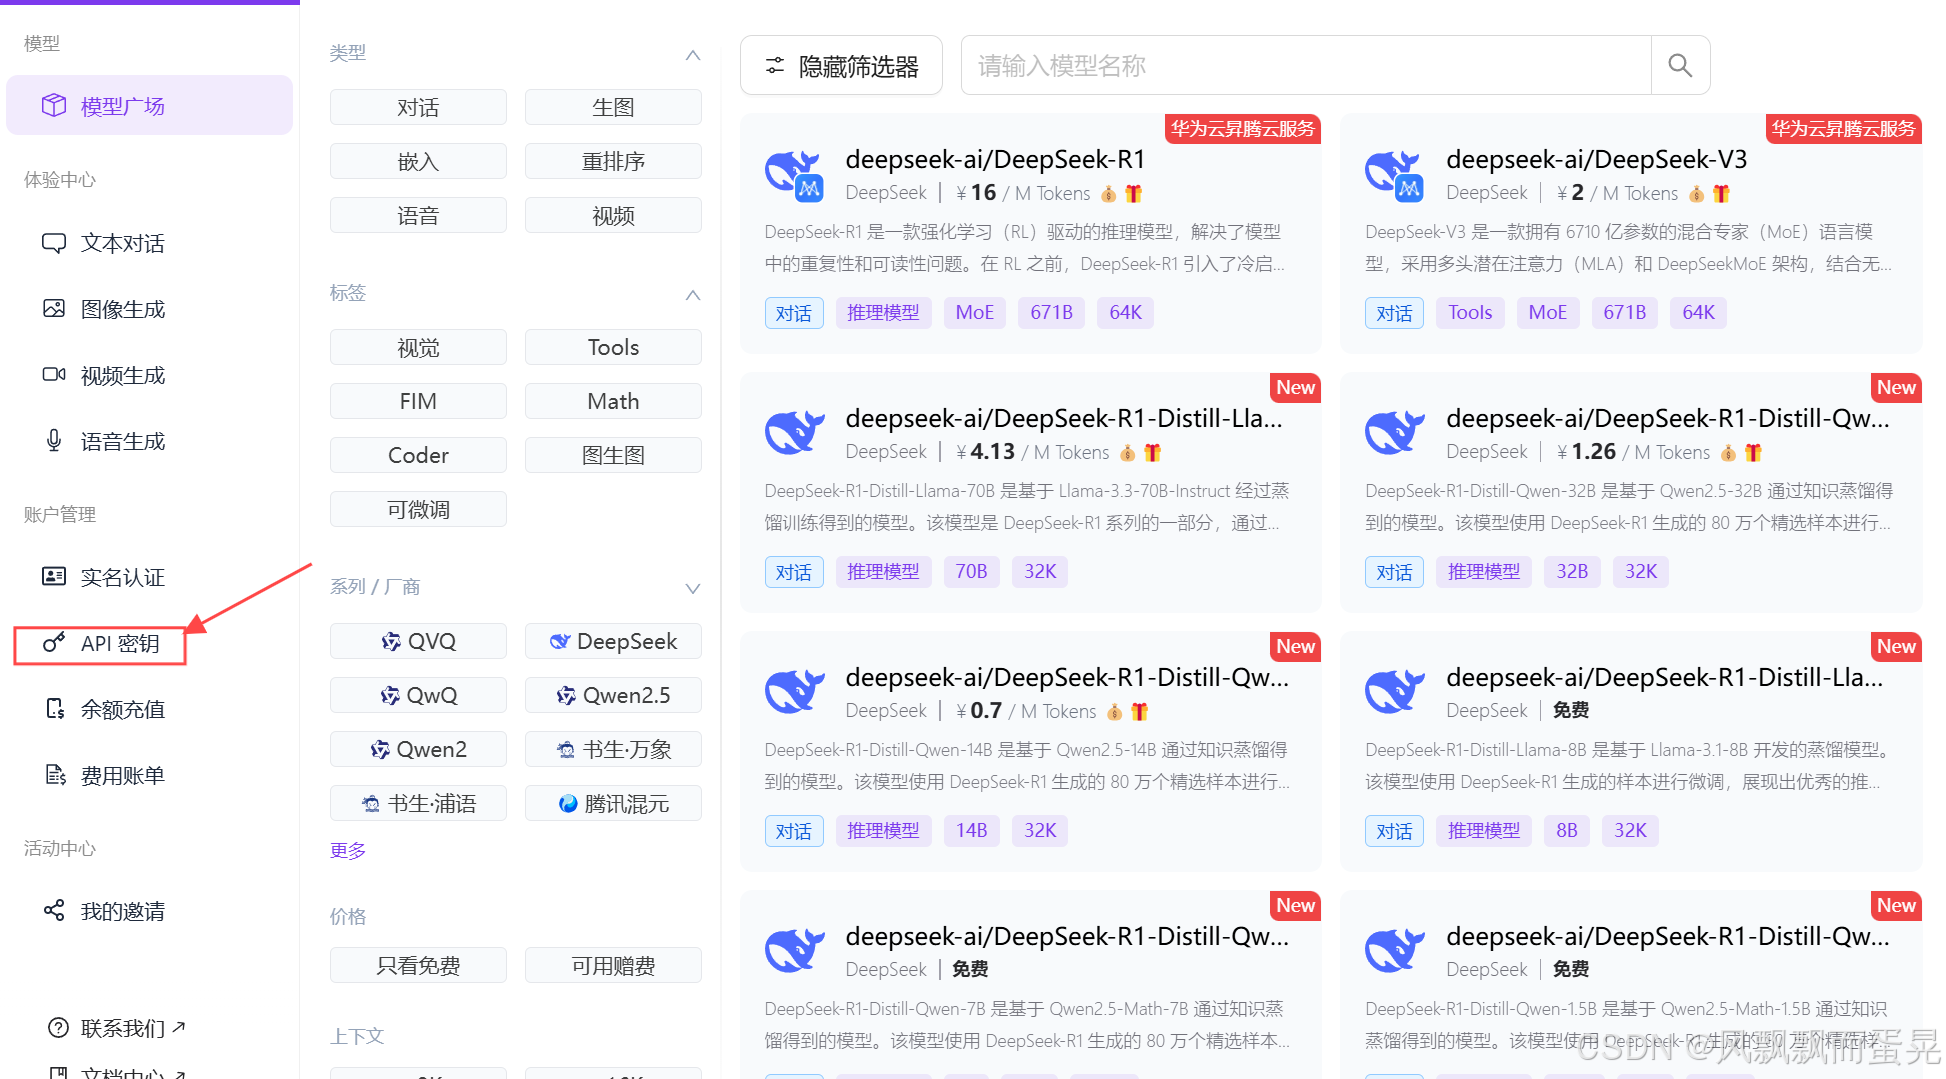Click the 余额充值 wallet icon
This screenshot has height=1079, width=1946.
[x=54, y=709]
